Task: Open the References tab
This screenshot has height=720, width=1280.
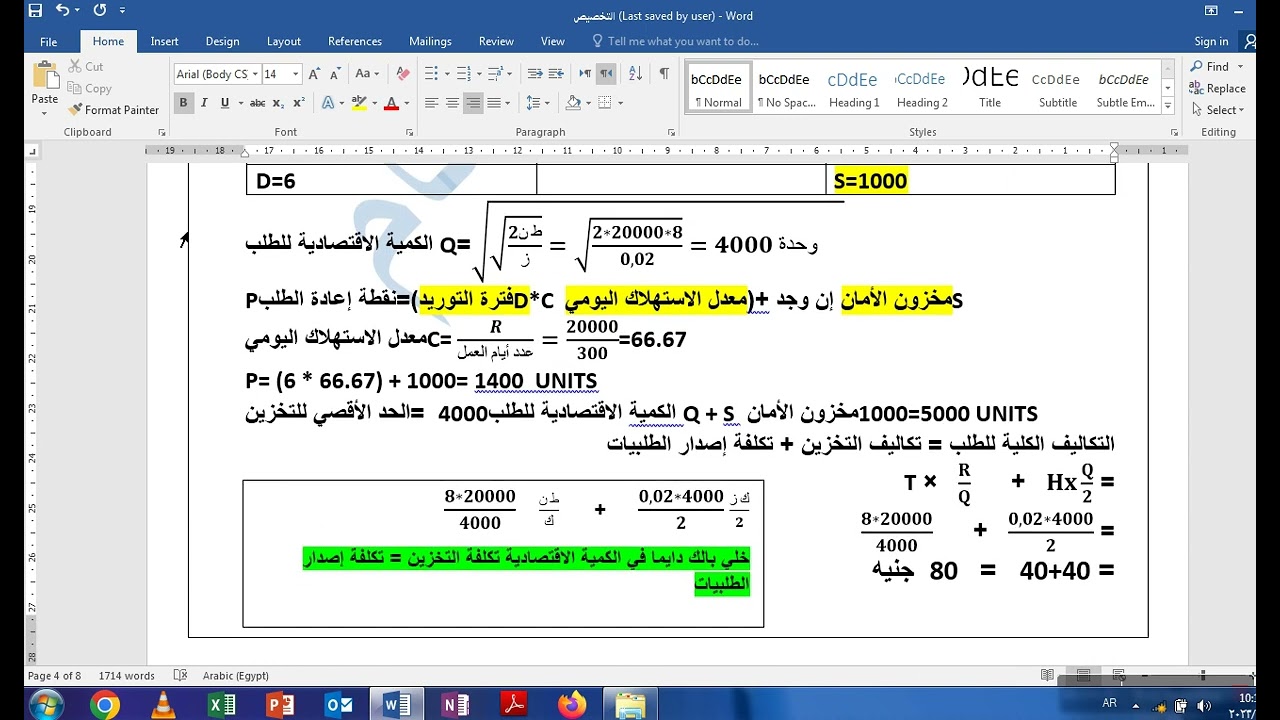Action: point(355,41)
